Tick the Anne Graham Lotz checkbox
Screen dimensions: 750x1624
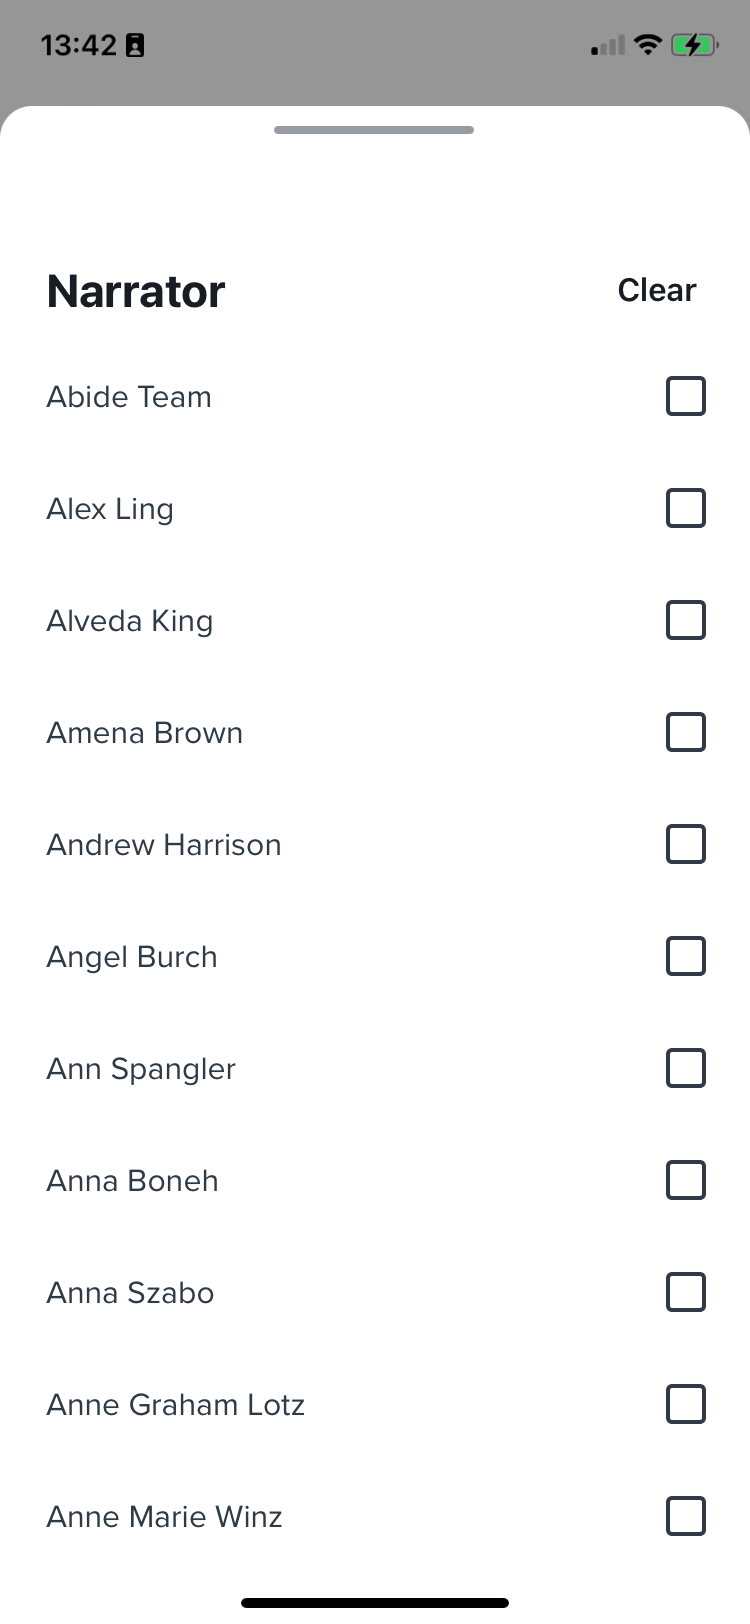[686, 1404]
